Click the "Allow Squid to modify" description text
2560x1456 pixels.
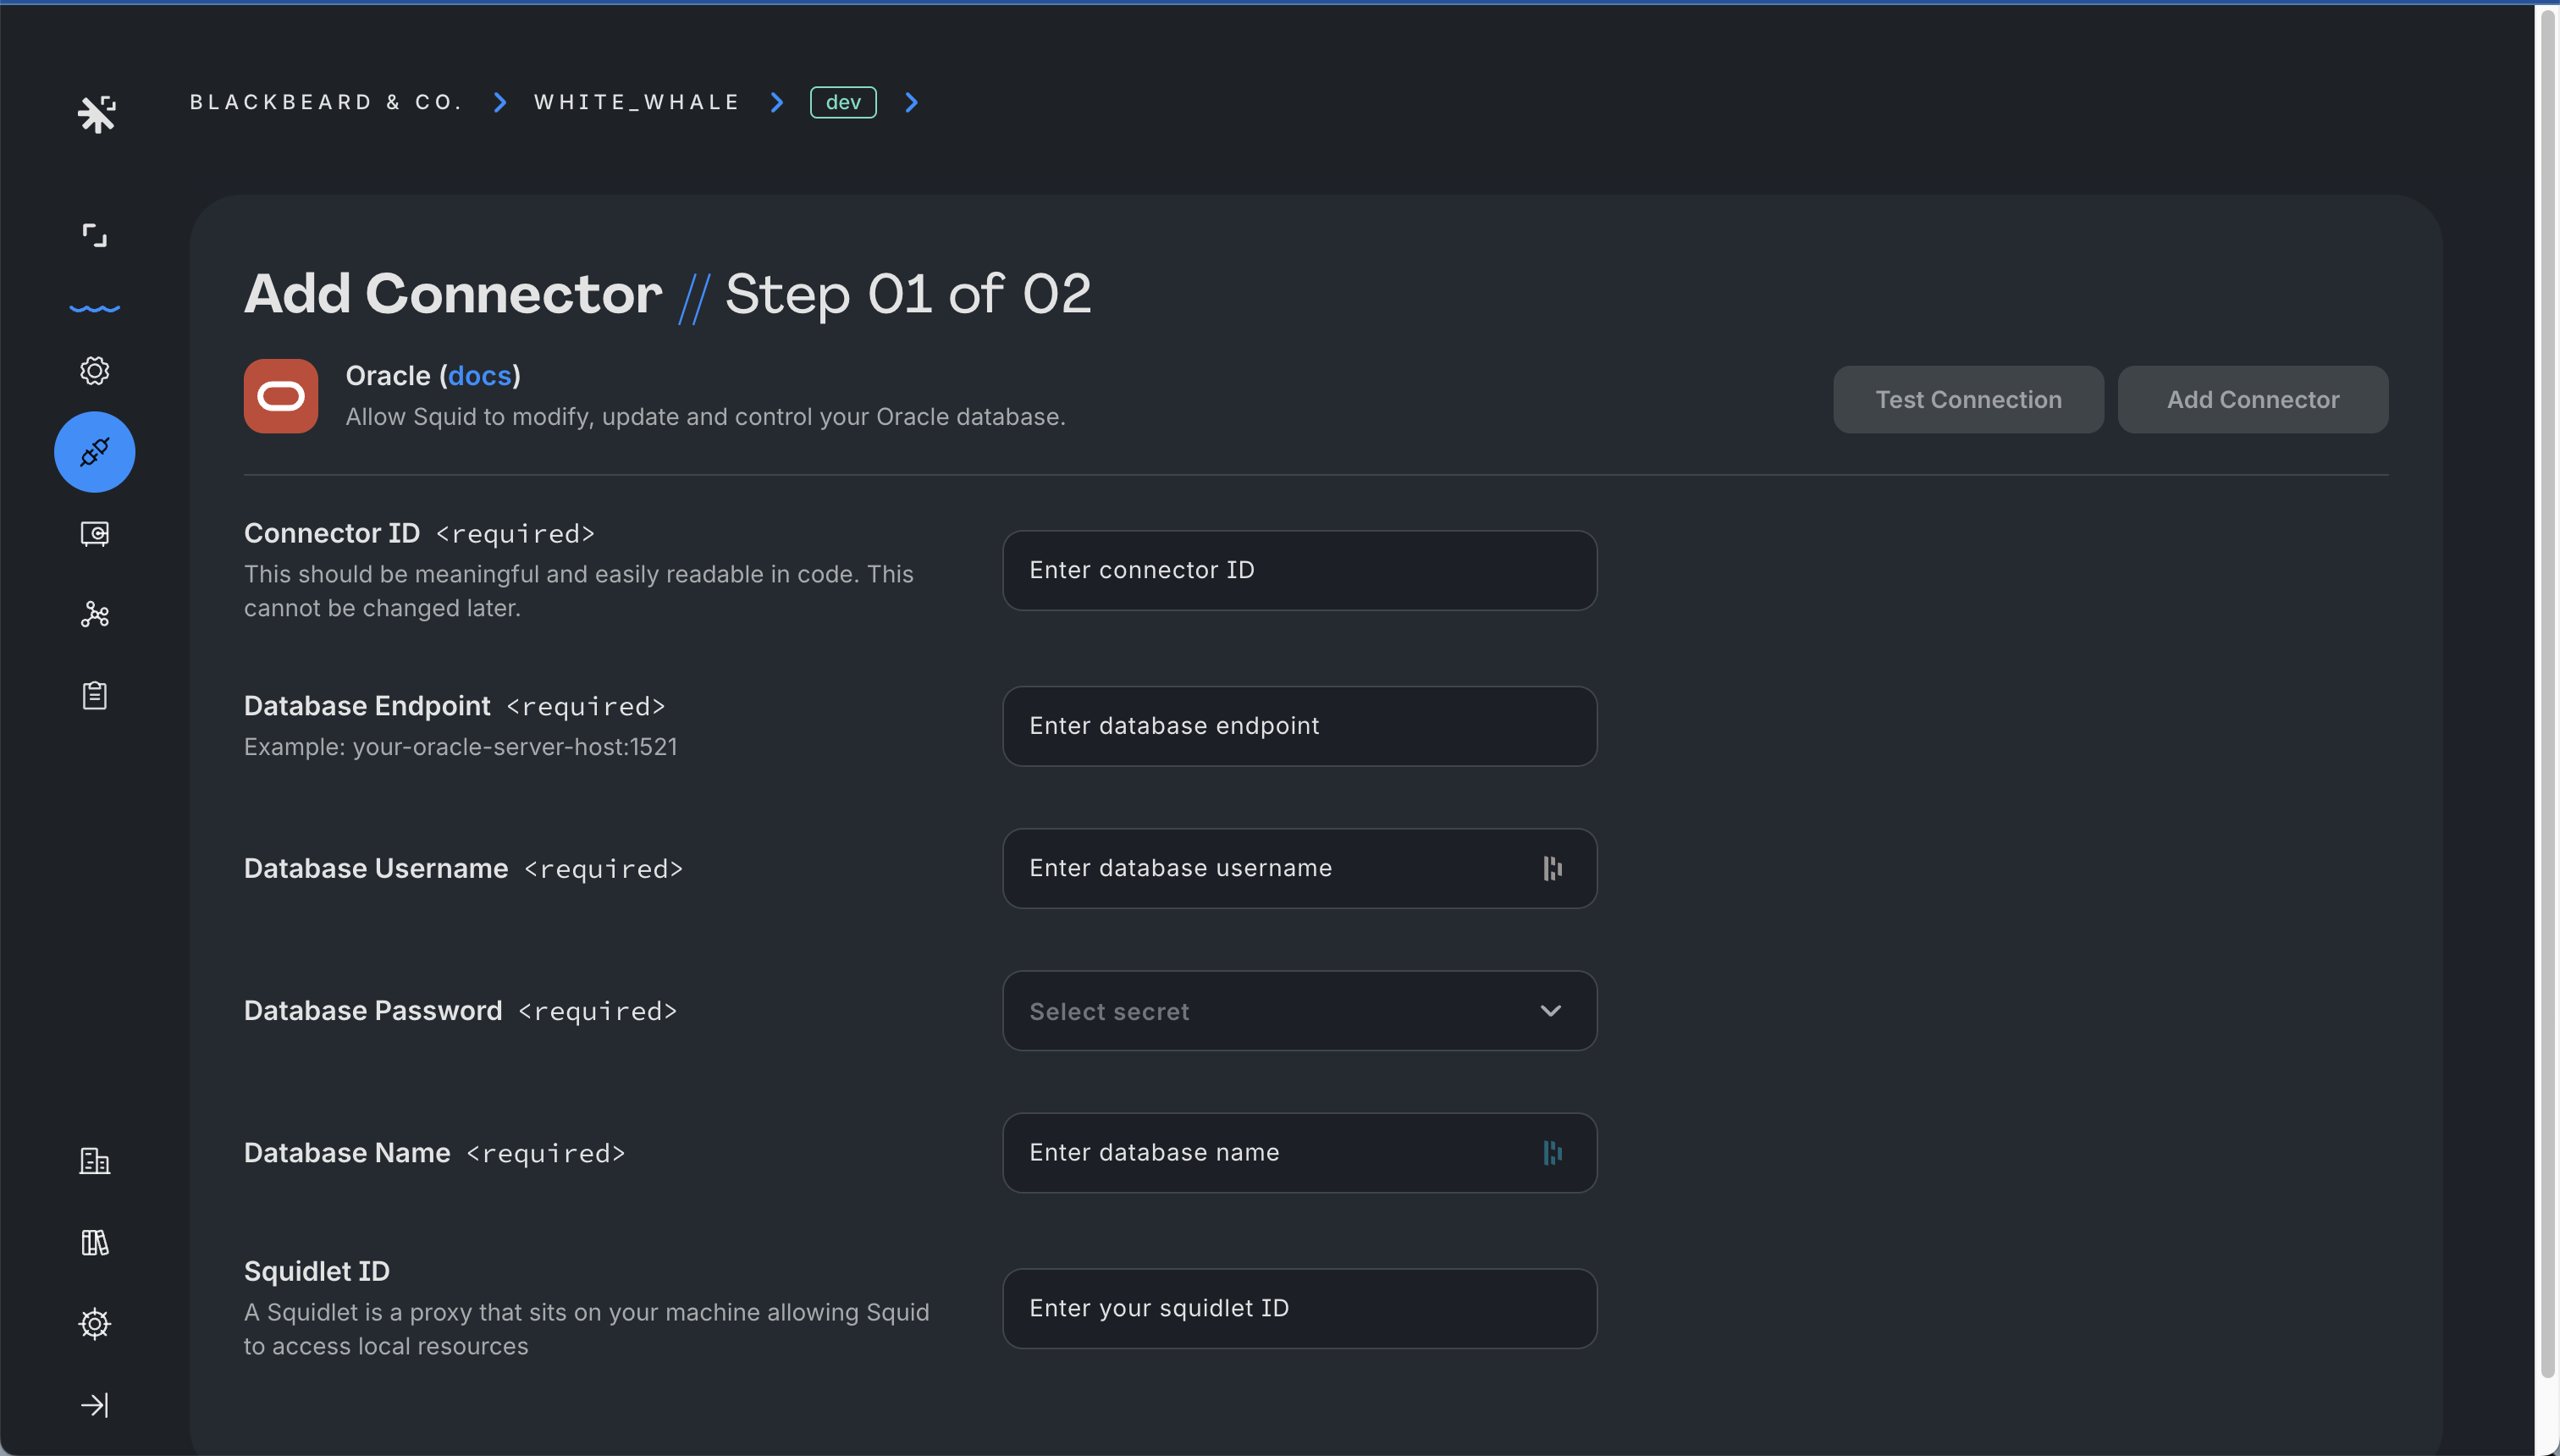coord(705,417)
